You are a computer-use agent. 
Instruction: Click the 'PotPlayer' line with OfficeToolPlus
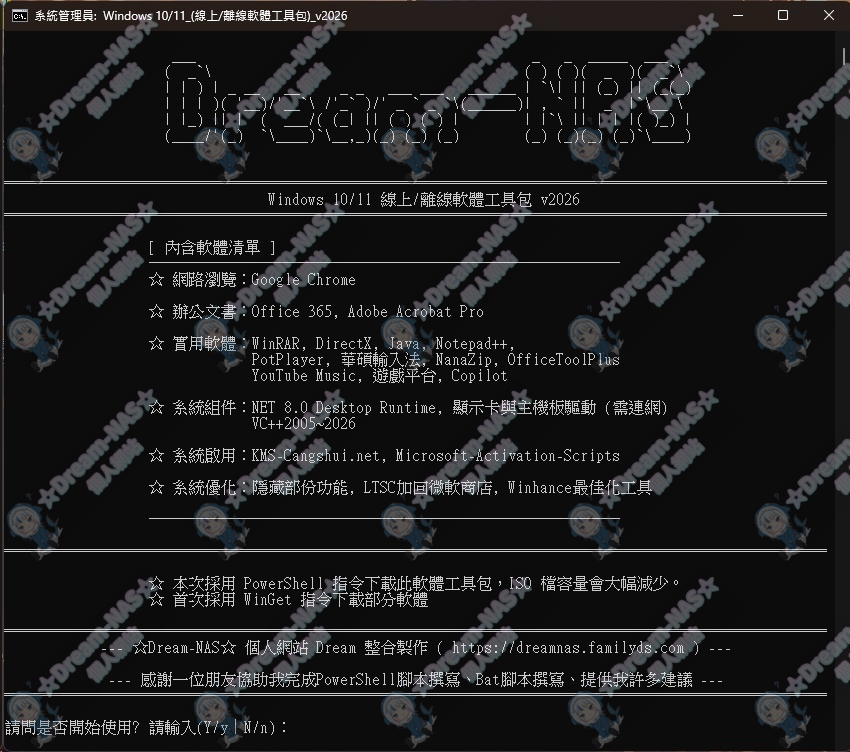pos(435,359)
